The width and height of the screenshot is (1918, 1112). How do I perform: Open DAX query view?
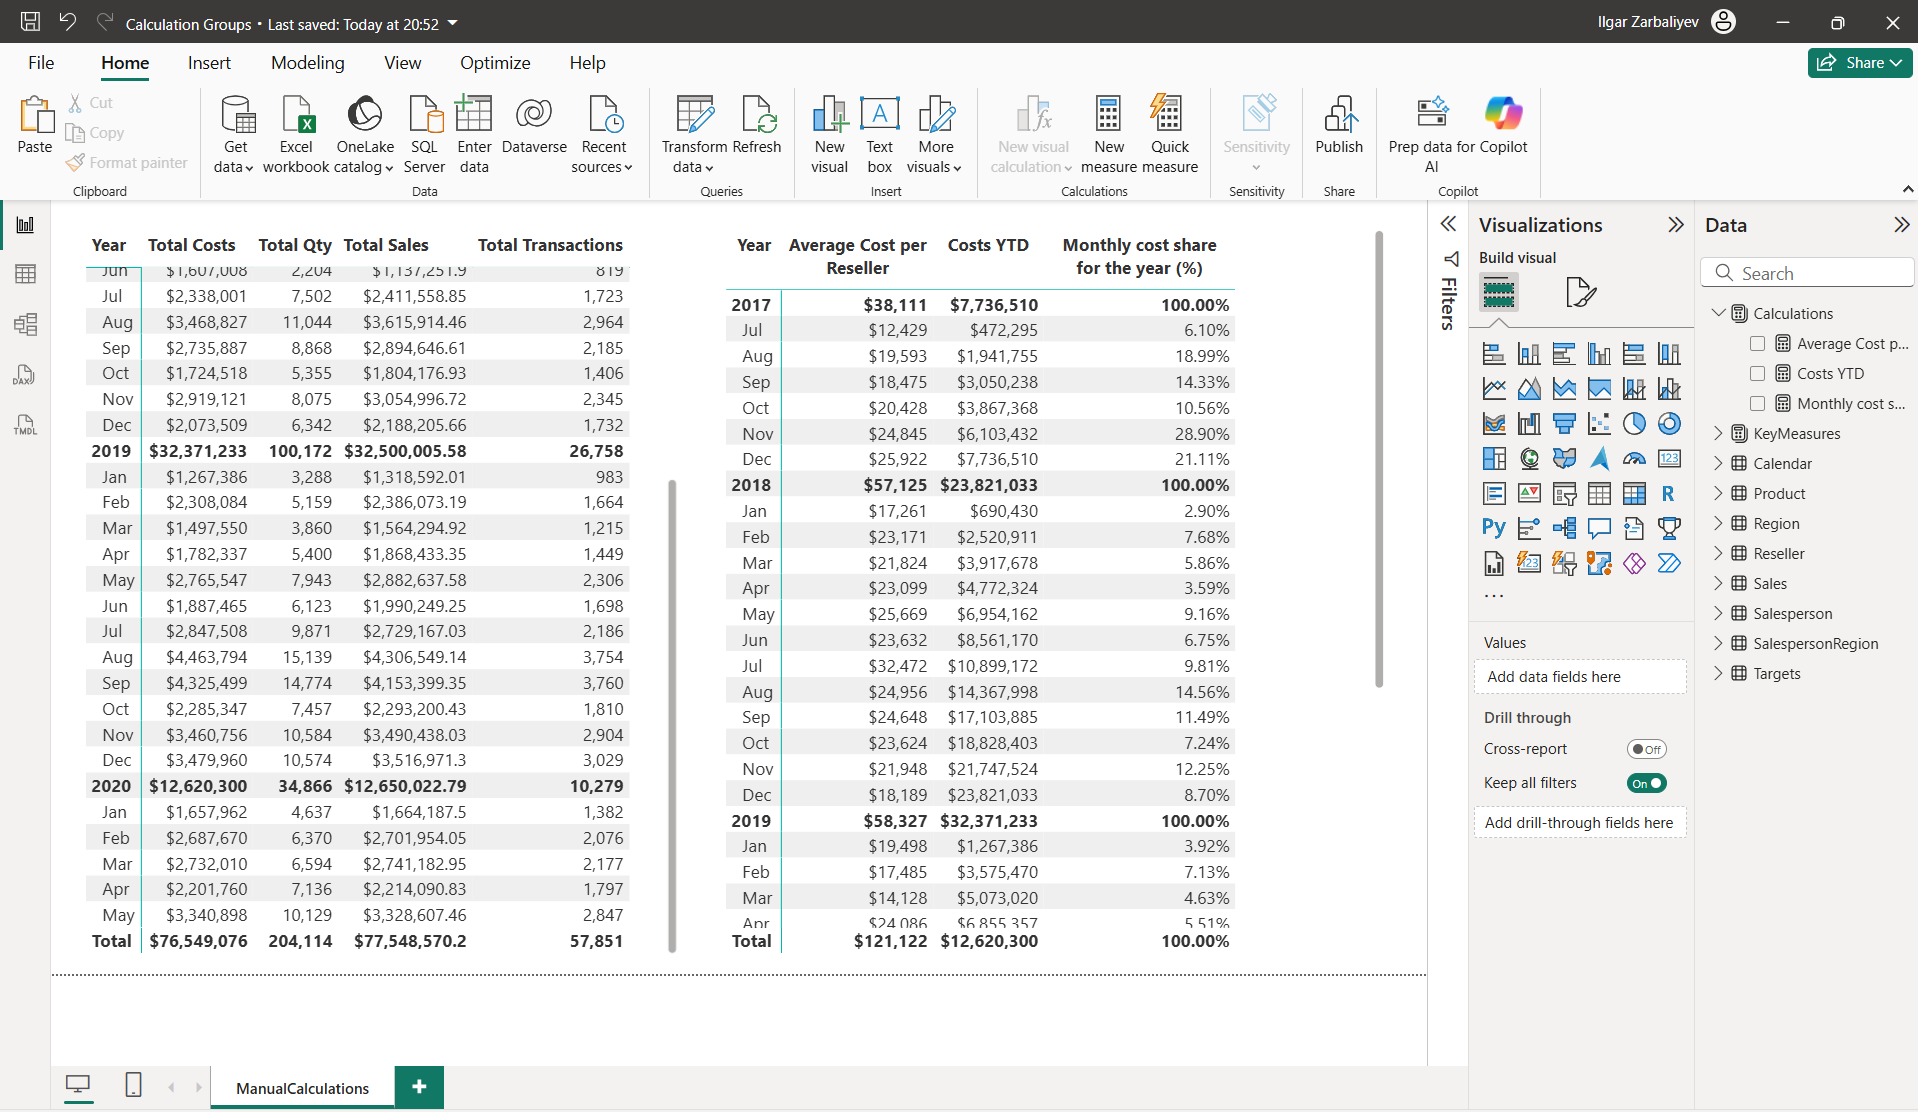[x=26, y=374]
